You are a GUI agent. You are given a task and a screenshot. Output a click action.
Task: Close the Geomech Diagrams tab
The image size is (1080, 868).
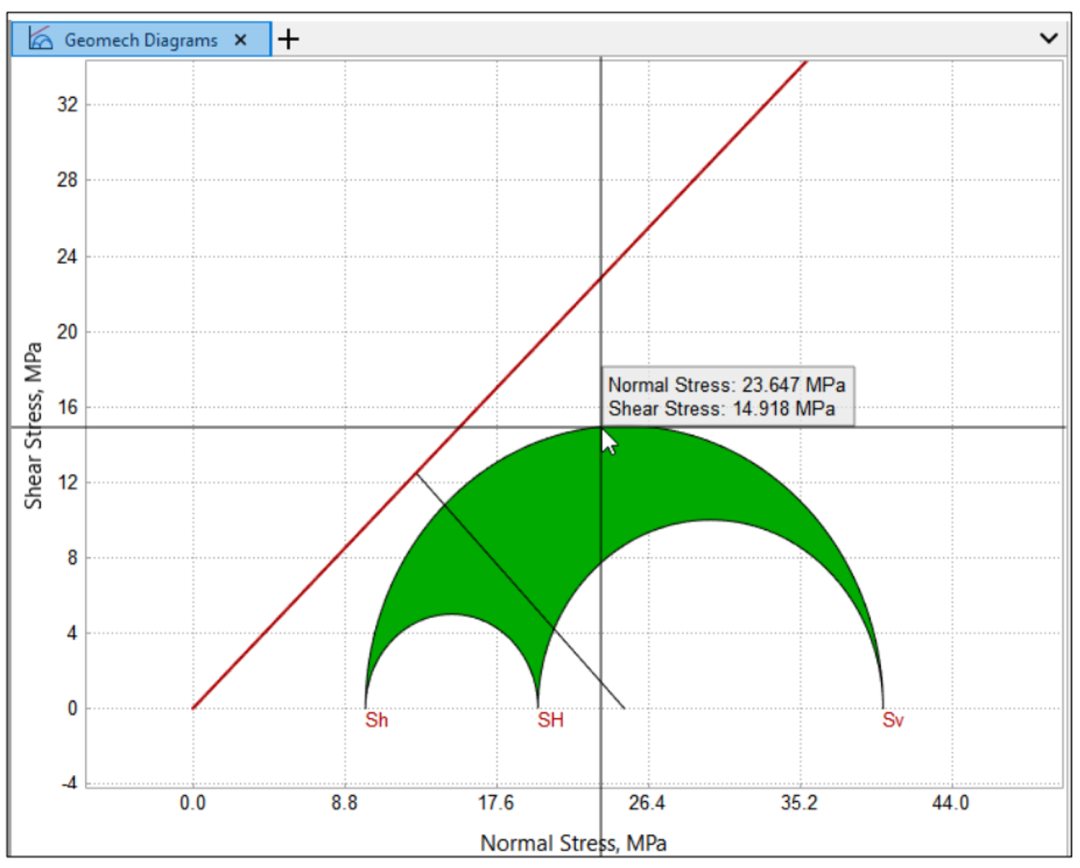point(240,40)
